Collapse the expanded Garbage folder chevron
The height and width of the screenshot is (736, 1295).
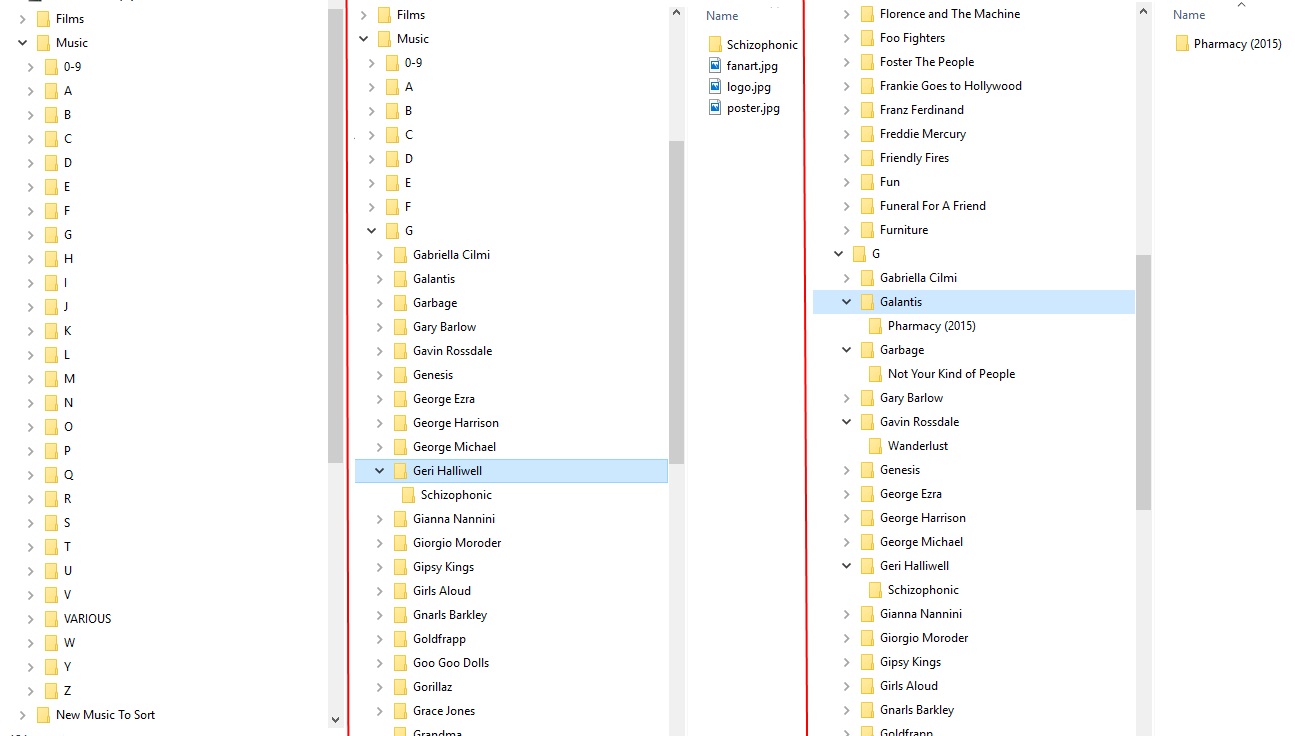(846, 350)
